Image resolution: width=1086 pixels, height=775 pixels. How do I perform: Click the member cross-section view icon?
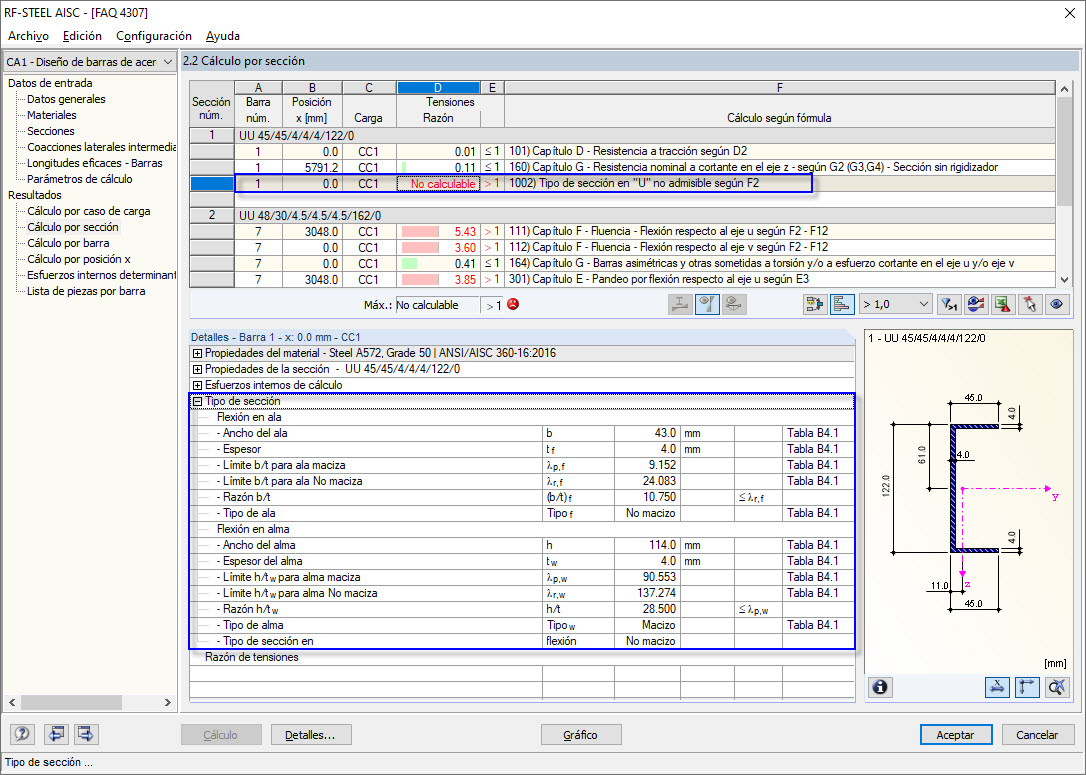tap(680, 305)
